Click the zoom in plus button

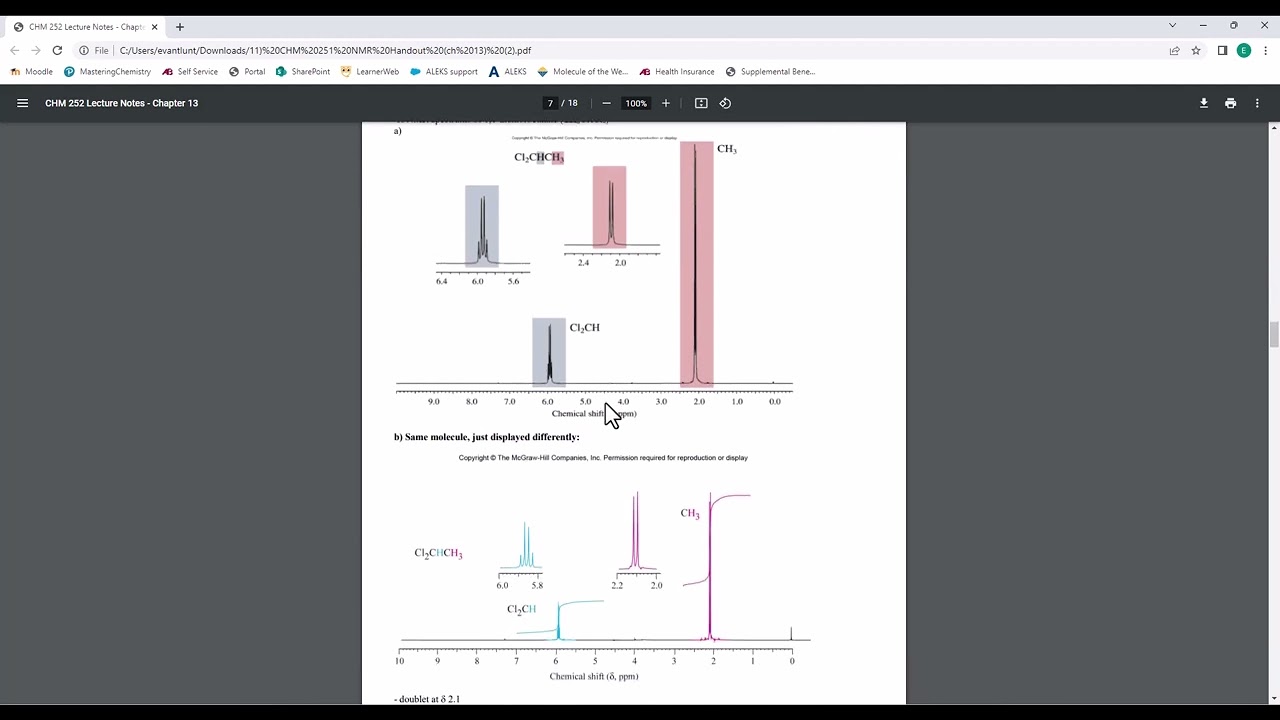(x=666, y=103)
